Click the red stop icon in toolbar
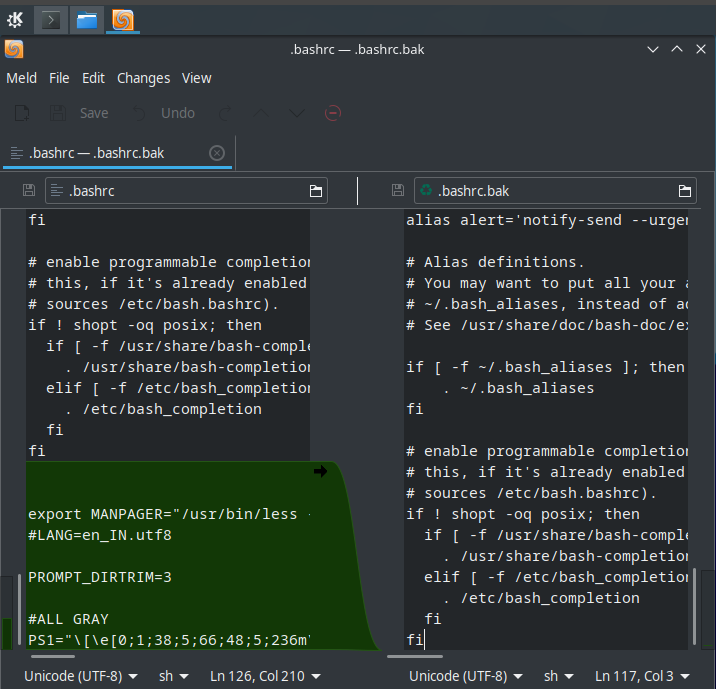 coord(333,113)
